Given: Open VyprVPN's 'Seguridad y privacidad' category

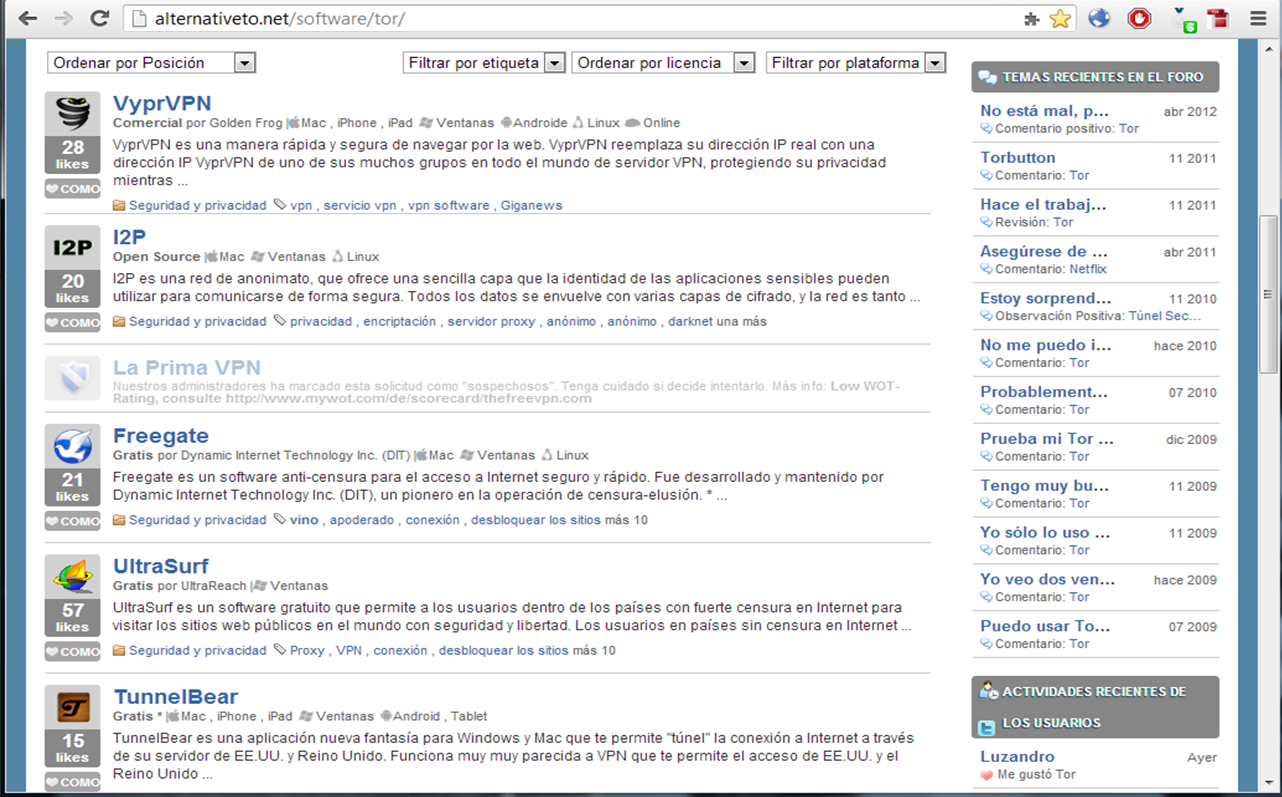Looking at the screenshot, I should click(198, 205).
